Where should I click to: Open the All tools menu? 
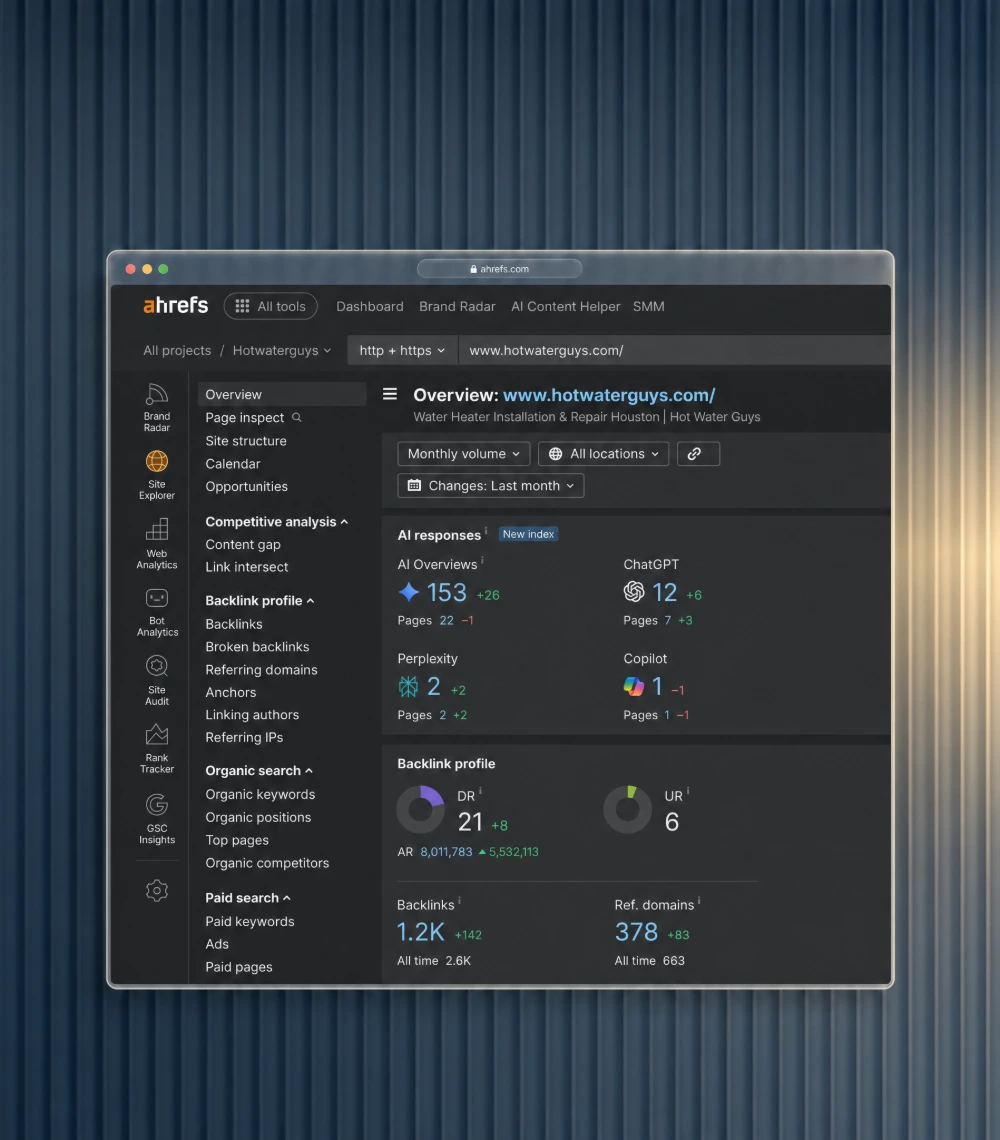click(x=271, y=306)
